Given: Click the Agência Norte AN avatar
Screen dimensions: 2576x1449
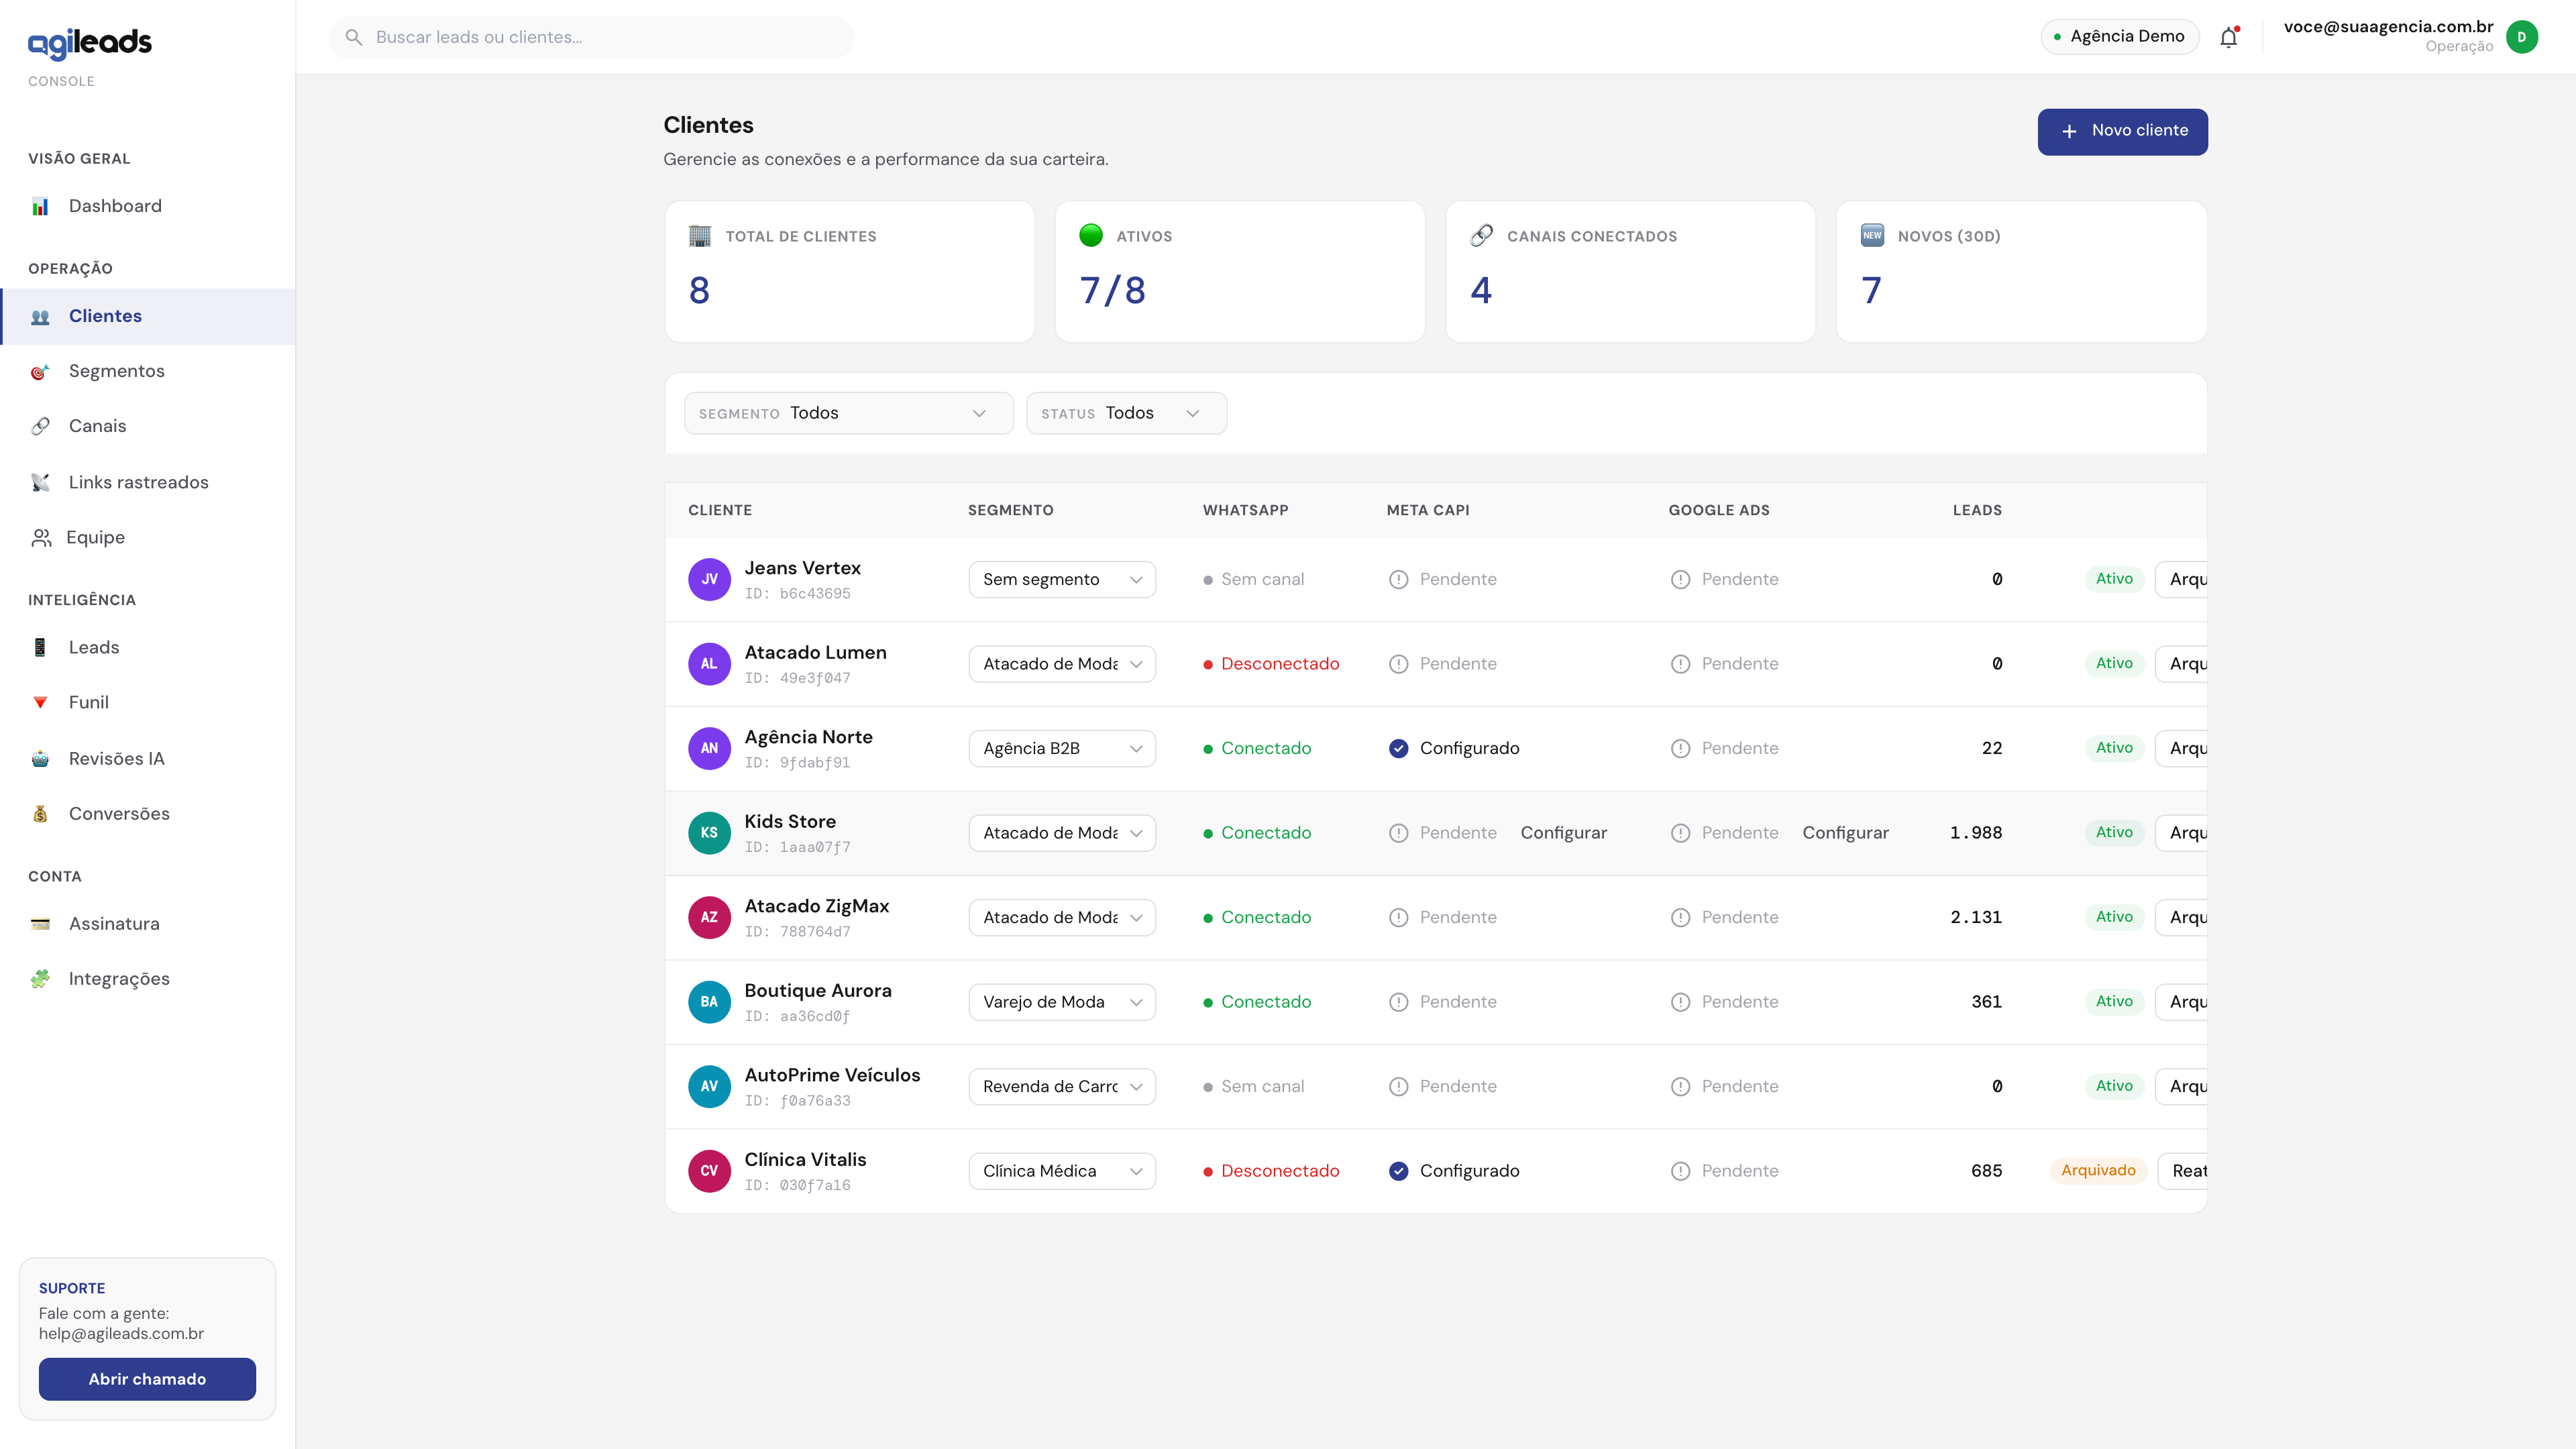Looking at the screenshot, I should click(709, 748).
